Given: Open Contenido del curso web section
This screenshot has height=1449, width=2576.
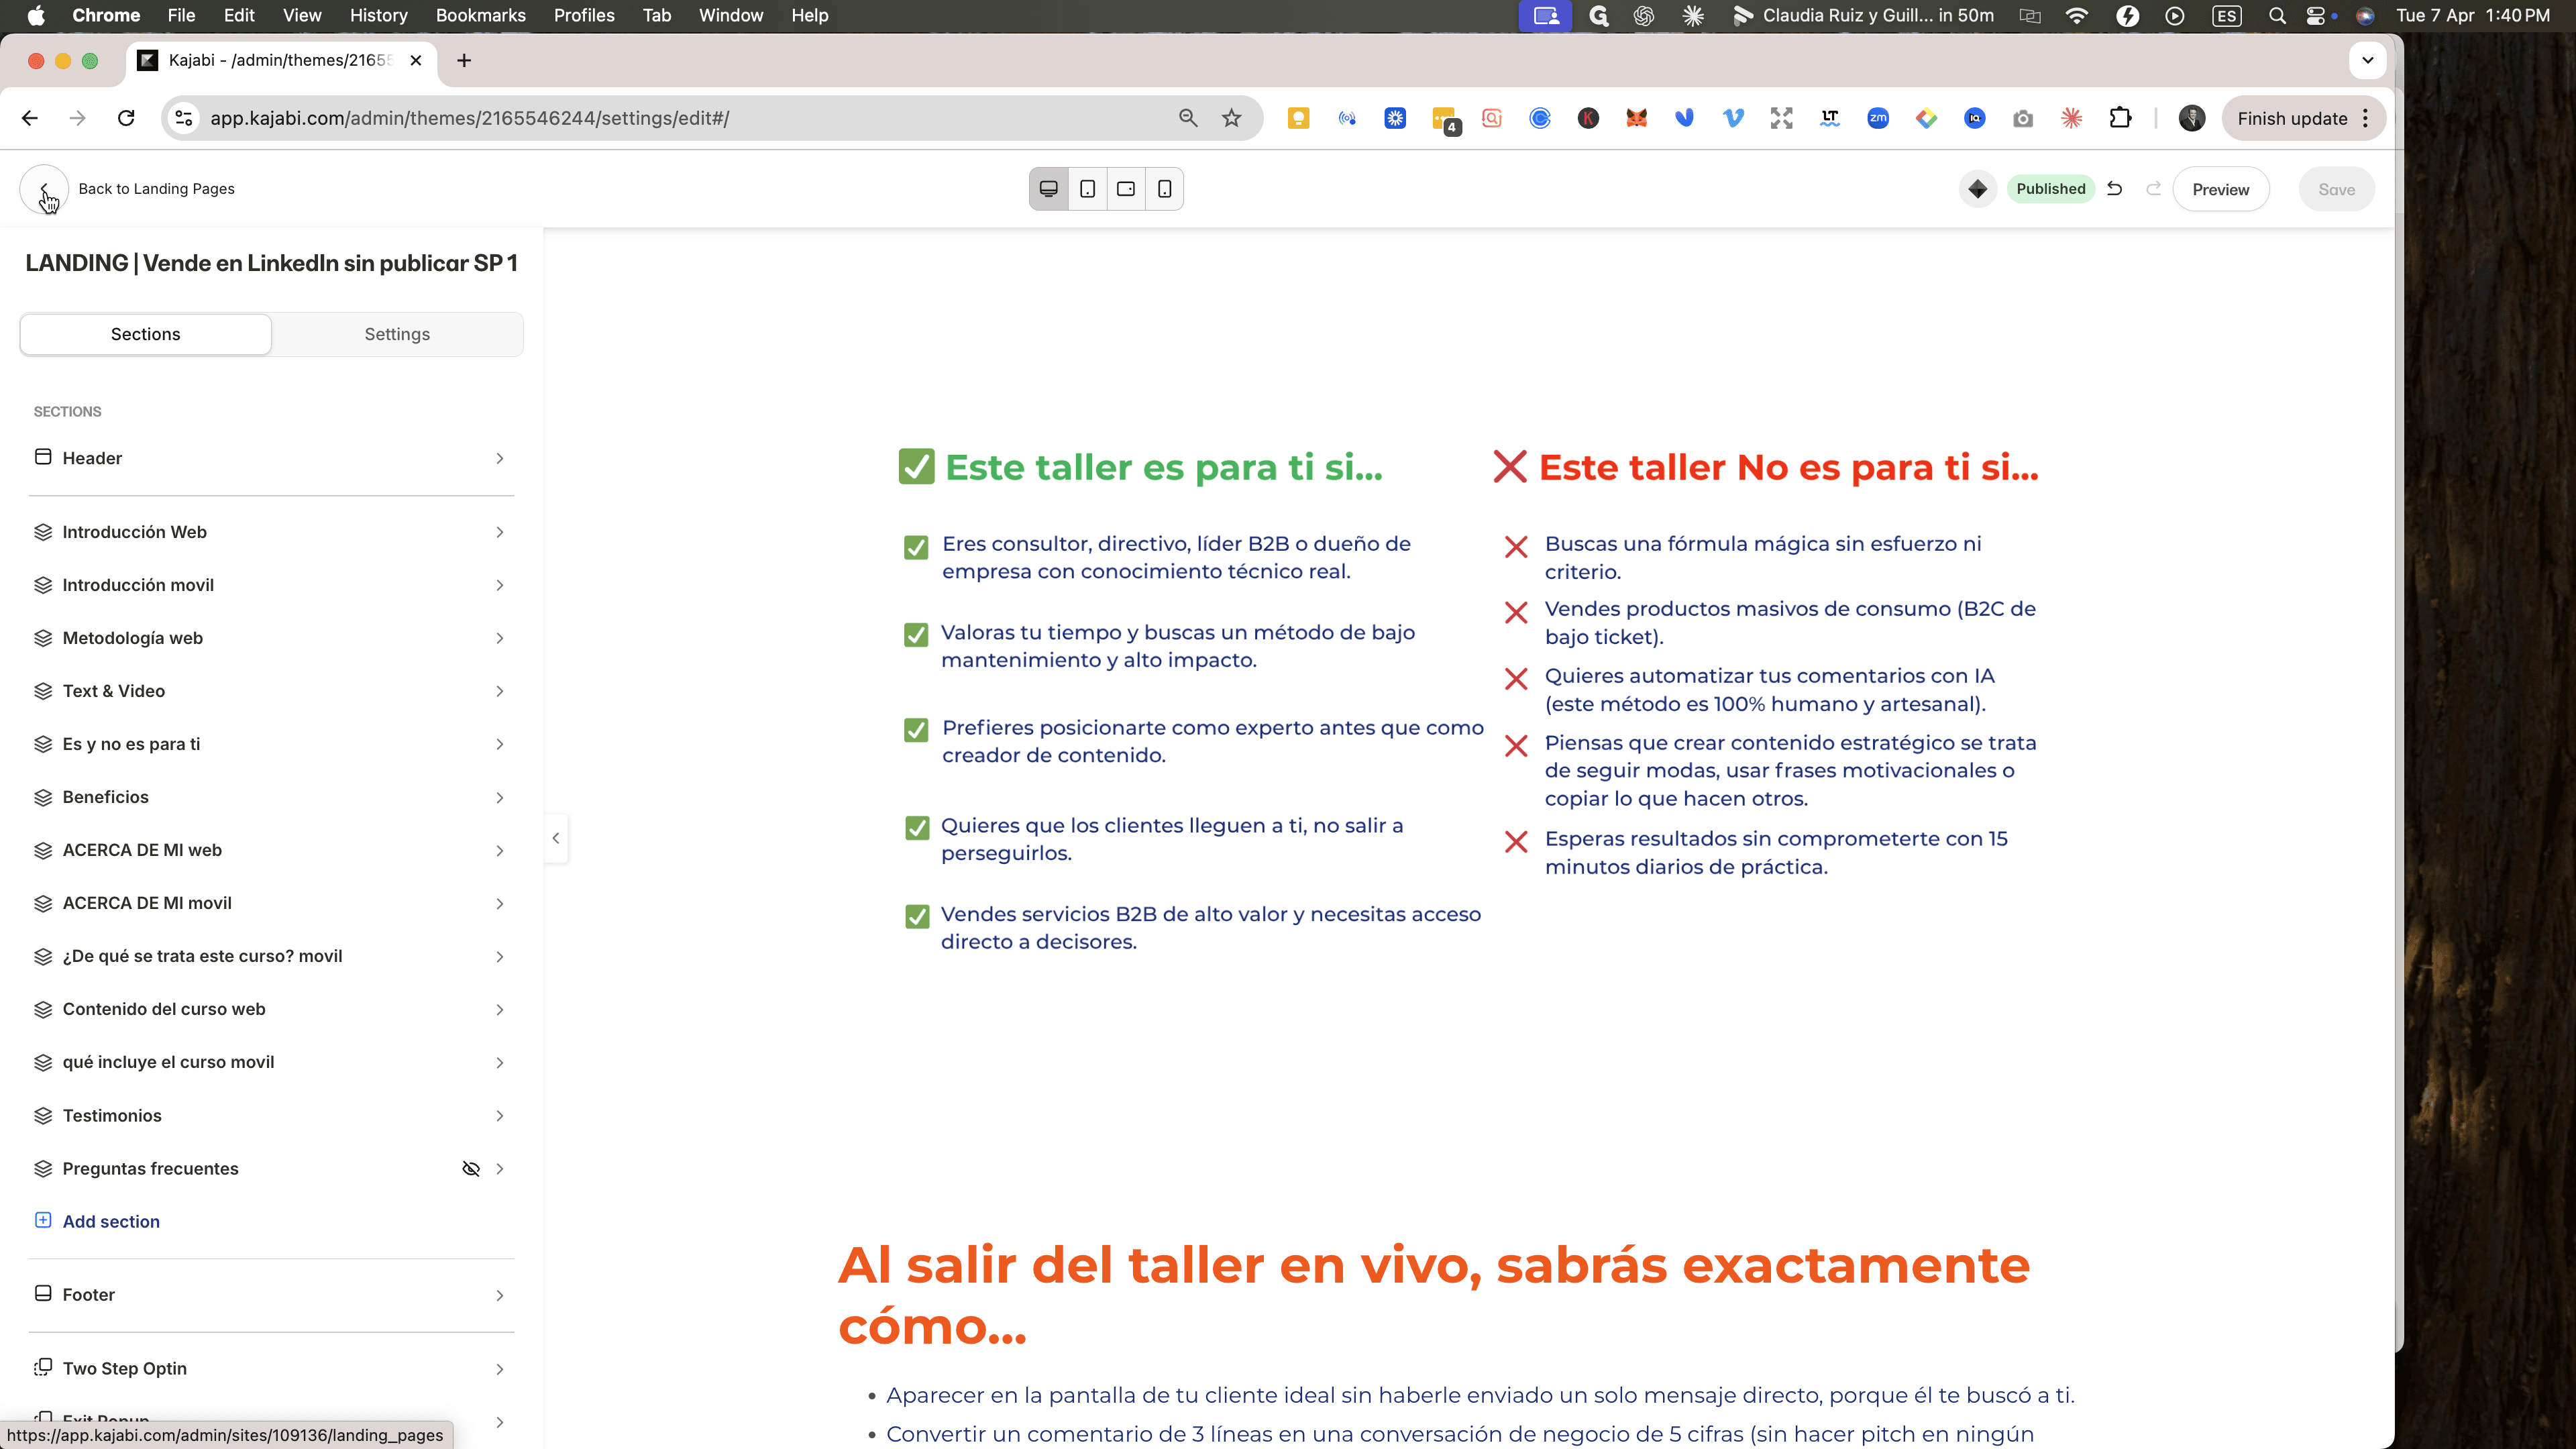Looking at the screenshot, I should [x=271, y=1009].
